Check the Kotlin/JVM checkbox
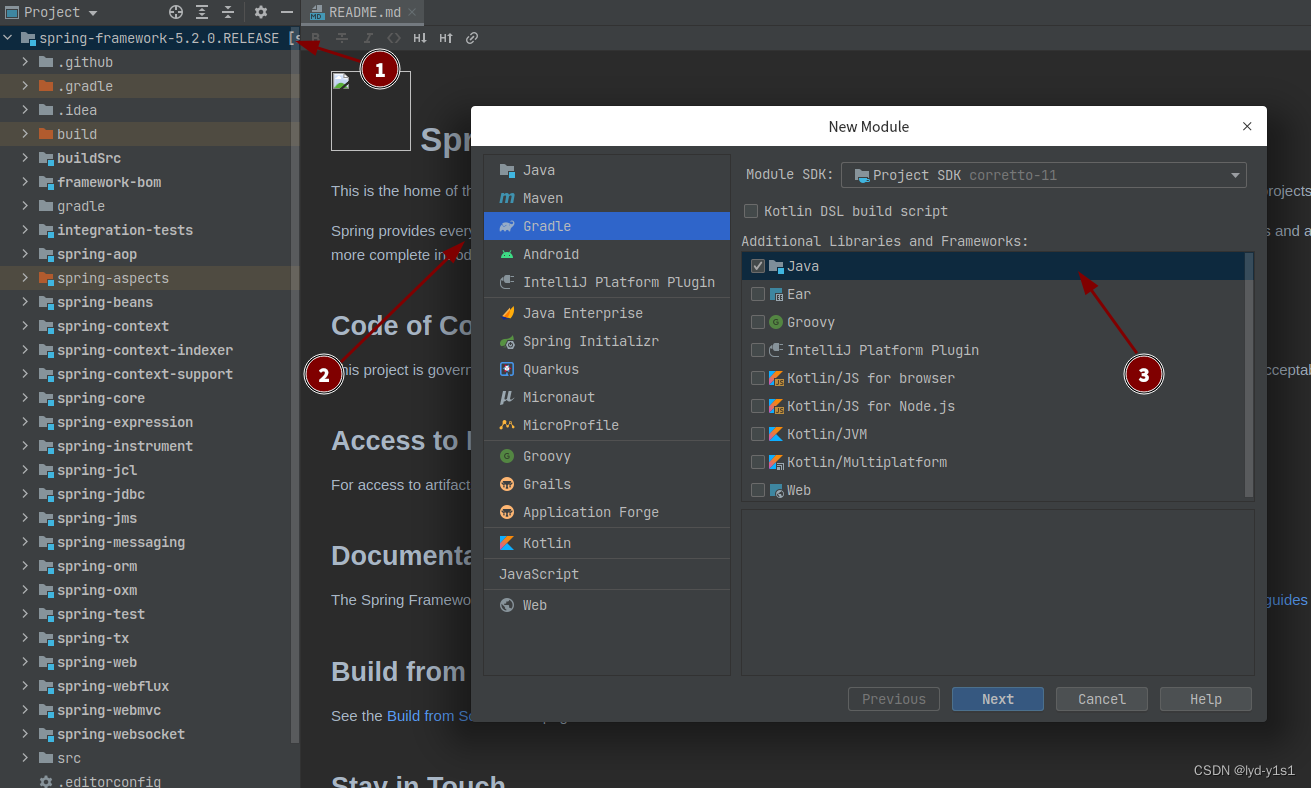The image size is (1311, 788). point(758,434)
